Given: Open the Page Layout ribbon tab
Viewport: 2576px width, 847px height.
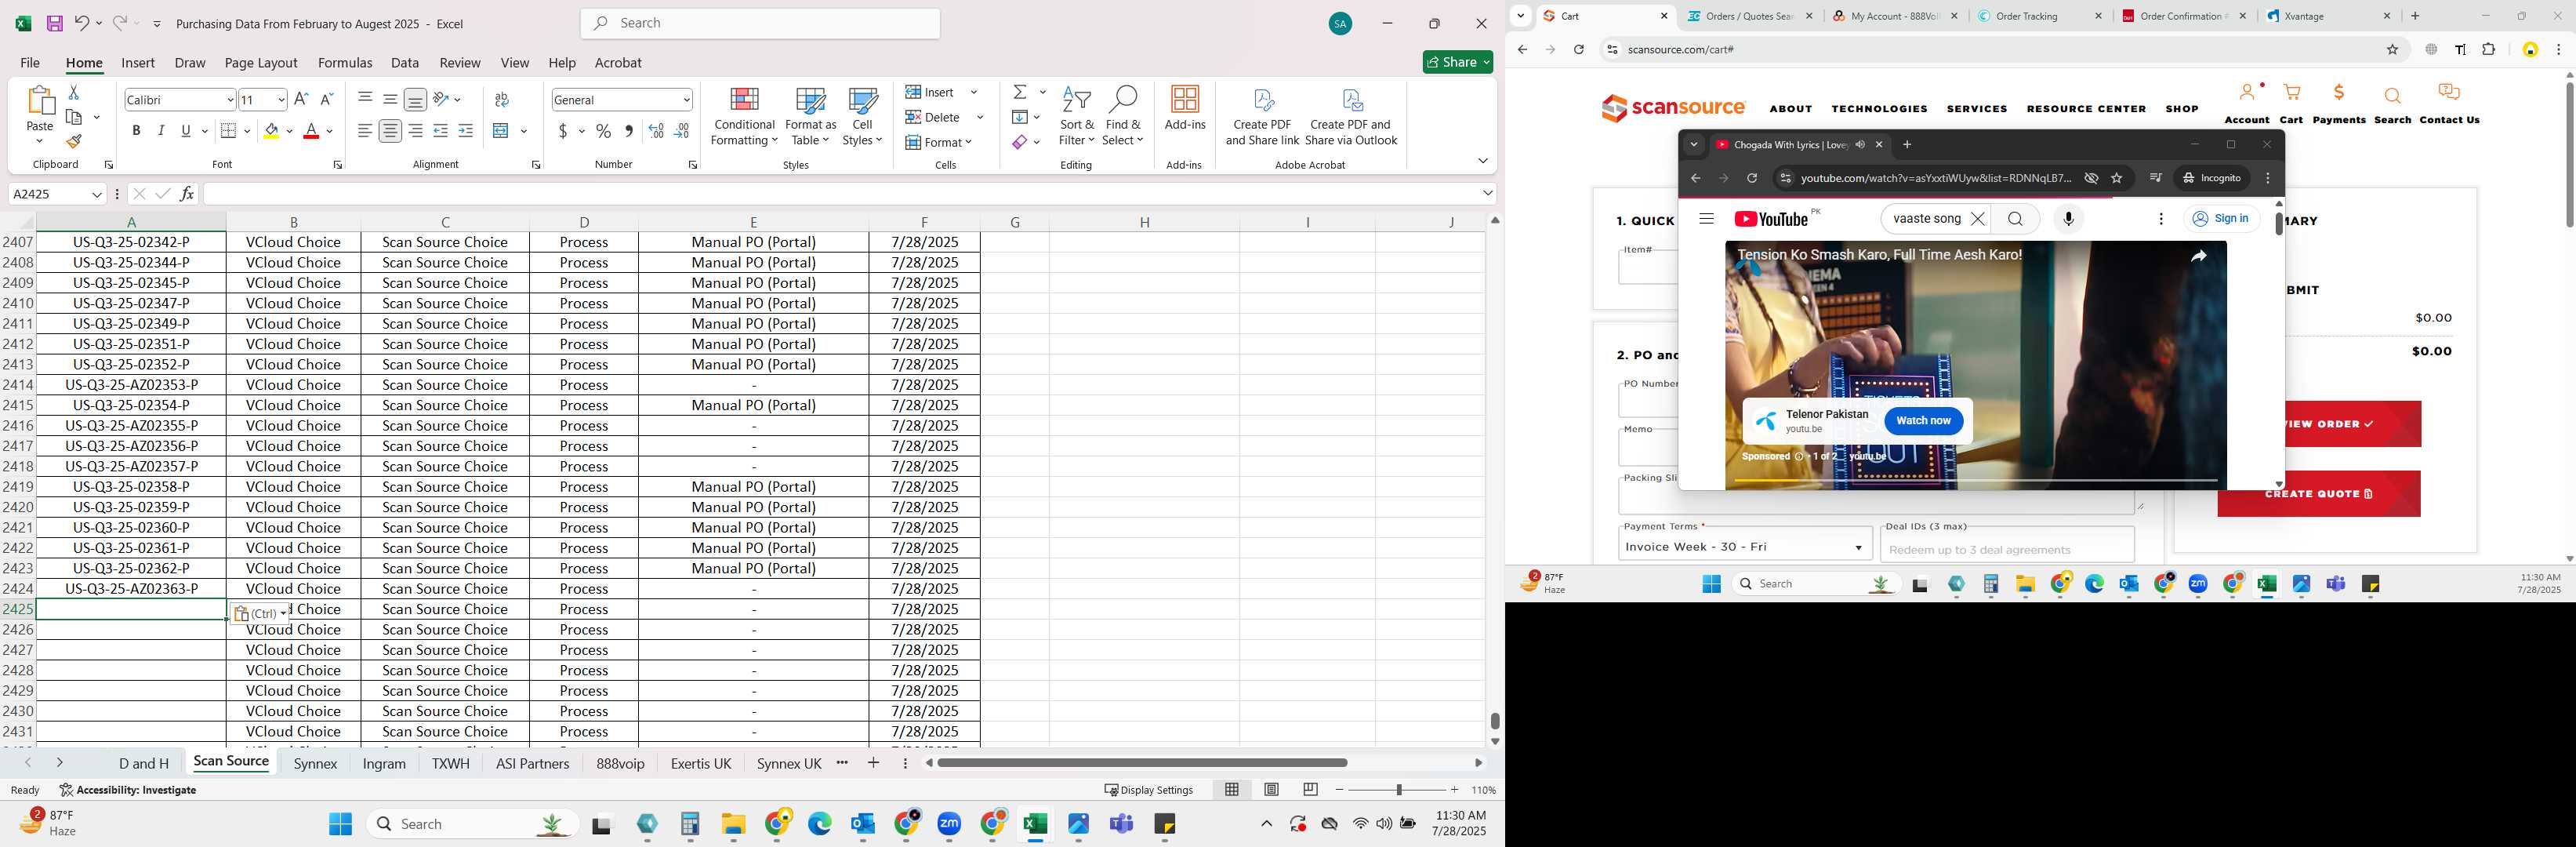Looking at the screenshot, I should coord(261,62).
